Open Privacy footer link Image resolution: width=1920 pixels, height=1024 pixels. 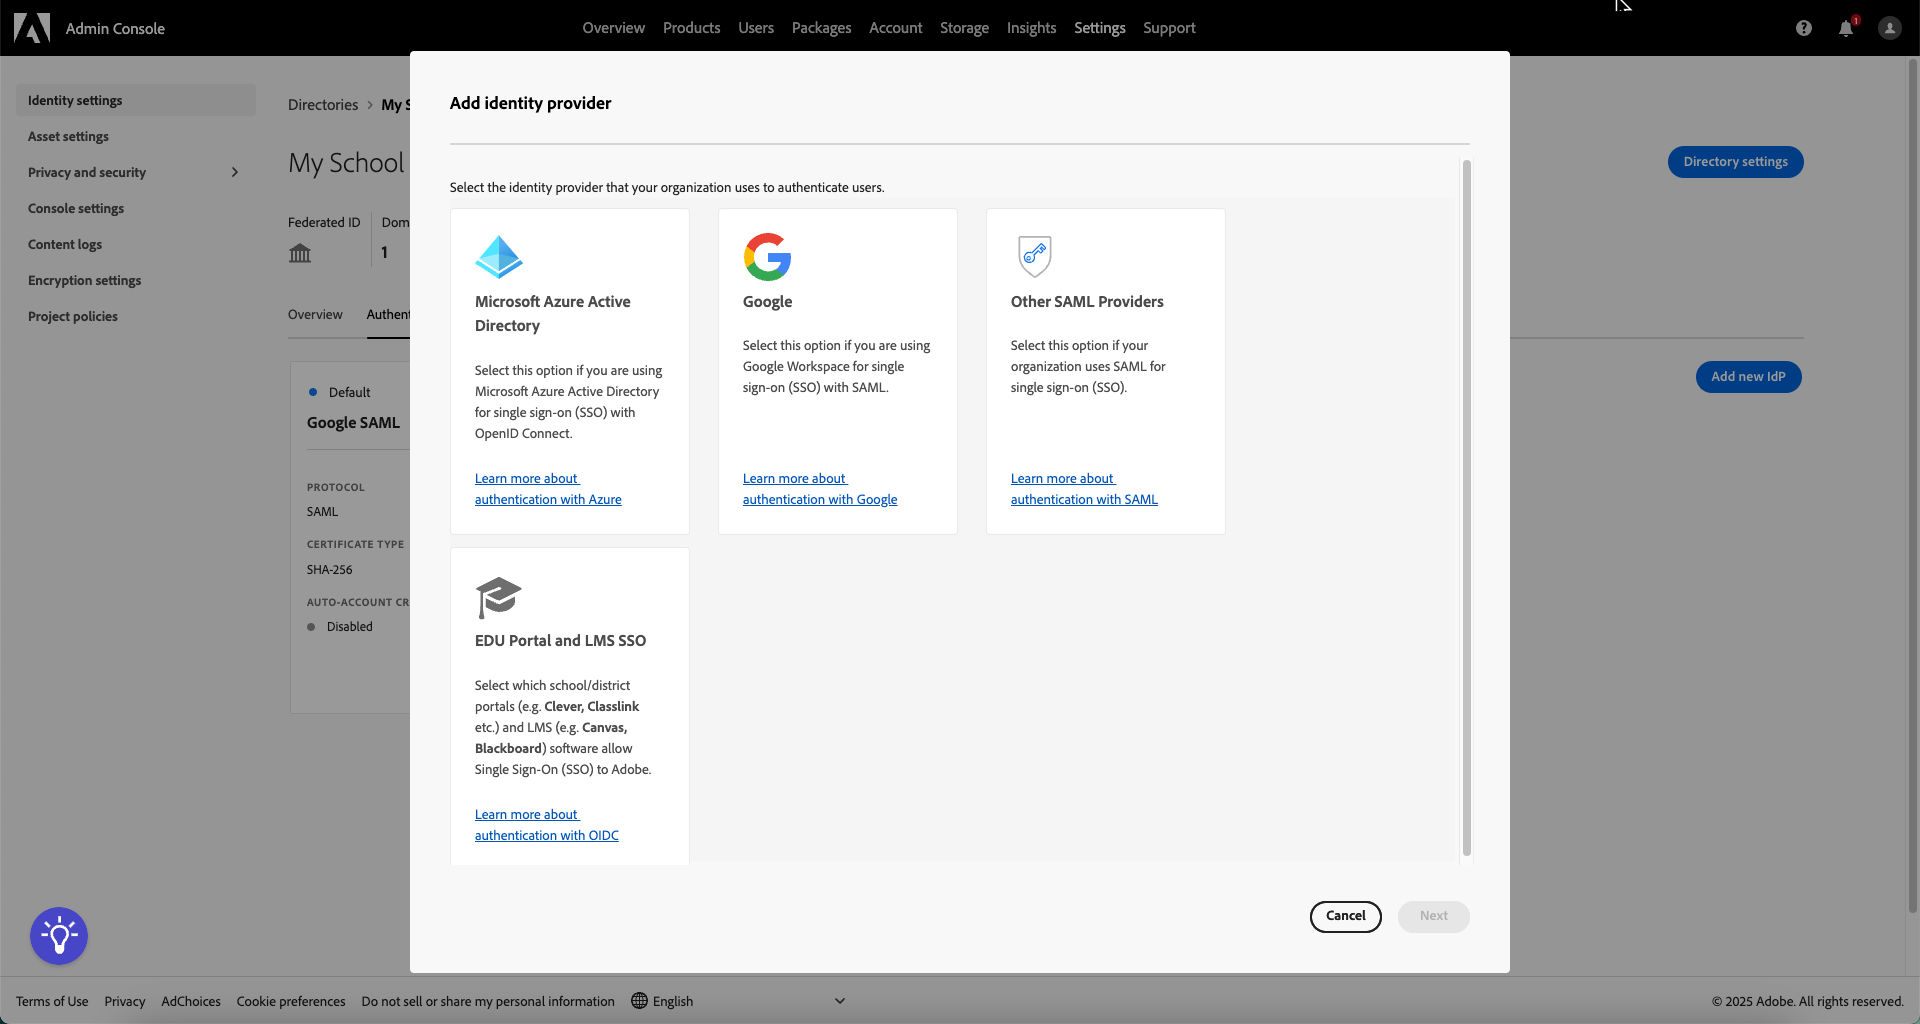click(124, 1001)
